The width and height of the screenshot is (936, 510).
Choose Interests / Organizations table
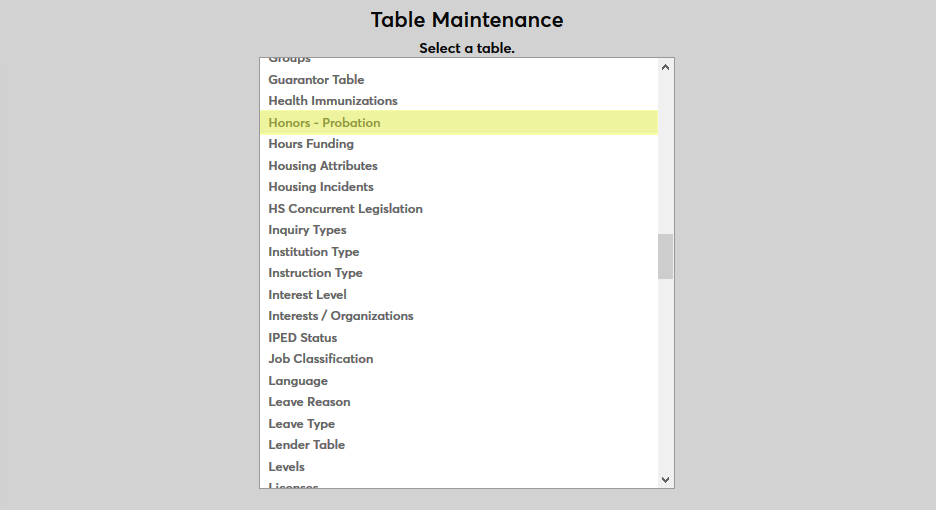pos(341,316)
